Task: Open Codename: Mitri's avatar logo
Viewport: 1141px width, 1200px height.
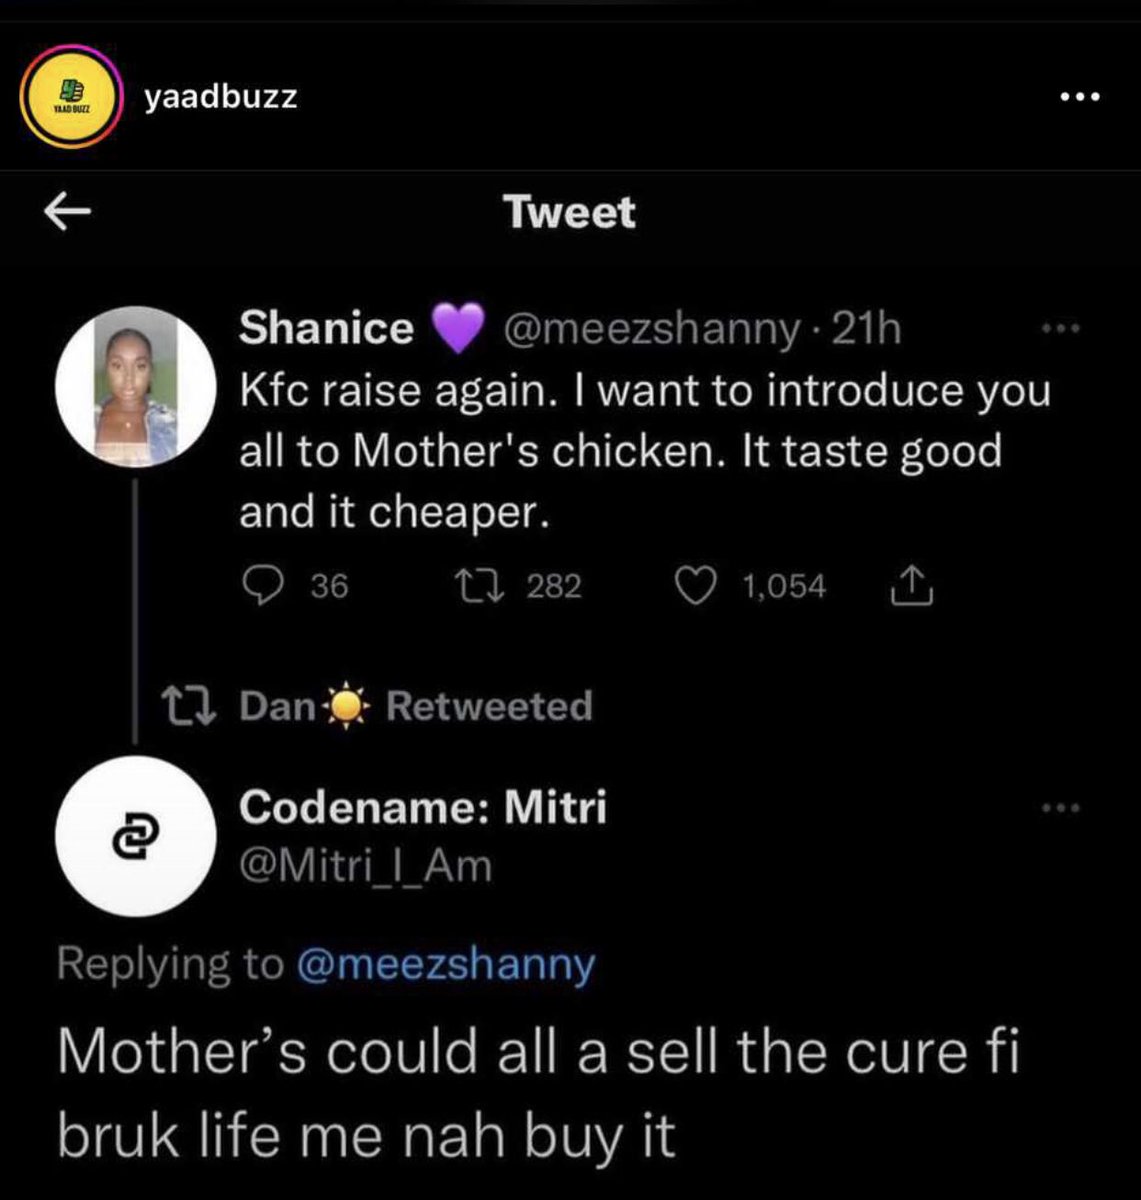Action: [x=135, y=836]
